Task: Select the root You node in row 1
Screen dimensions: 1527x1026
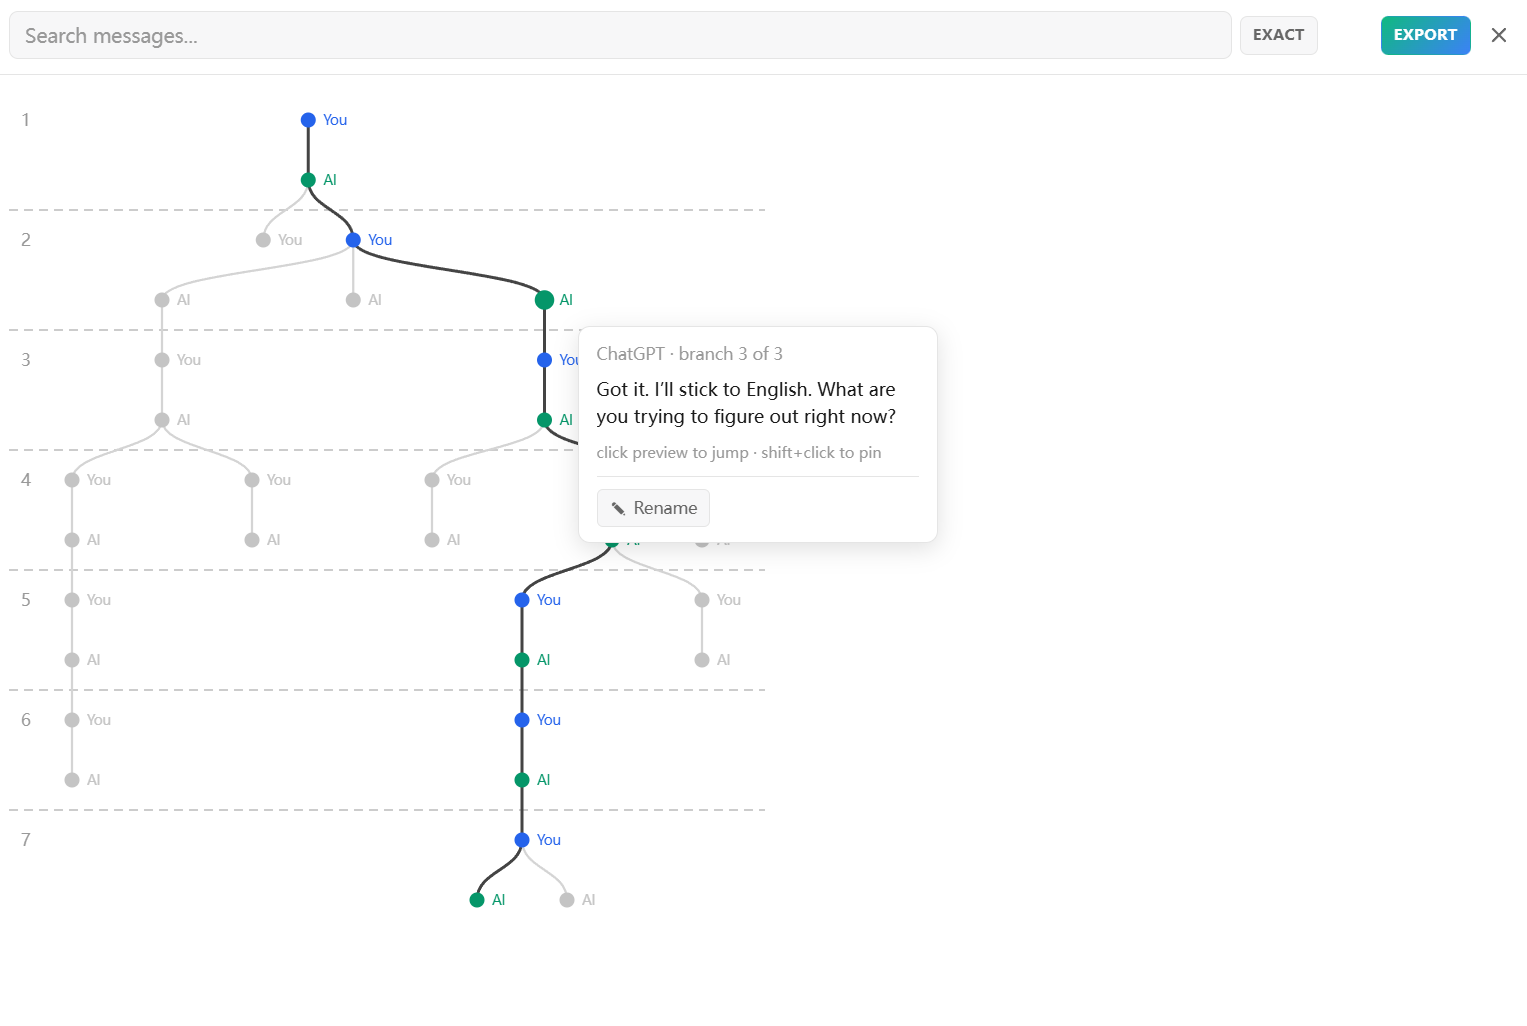Action: 308,120
